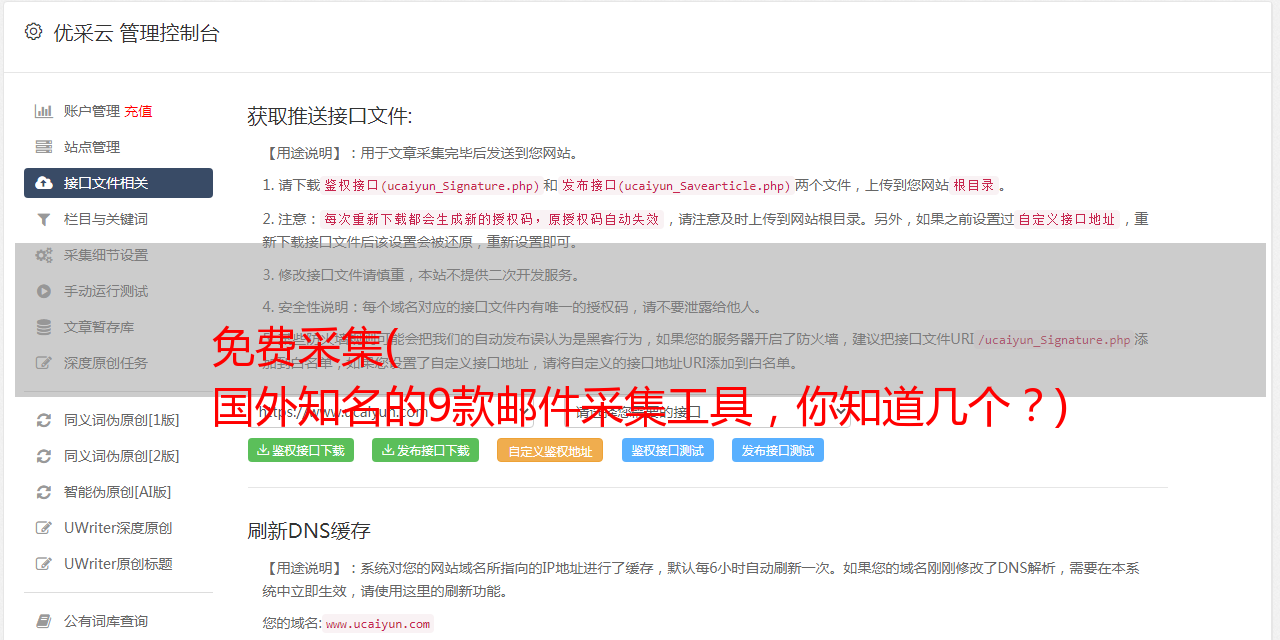1280x640 pixels.
Task: Click the green 发布接口下载 button
Action: (x=425, y=450)
